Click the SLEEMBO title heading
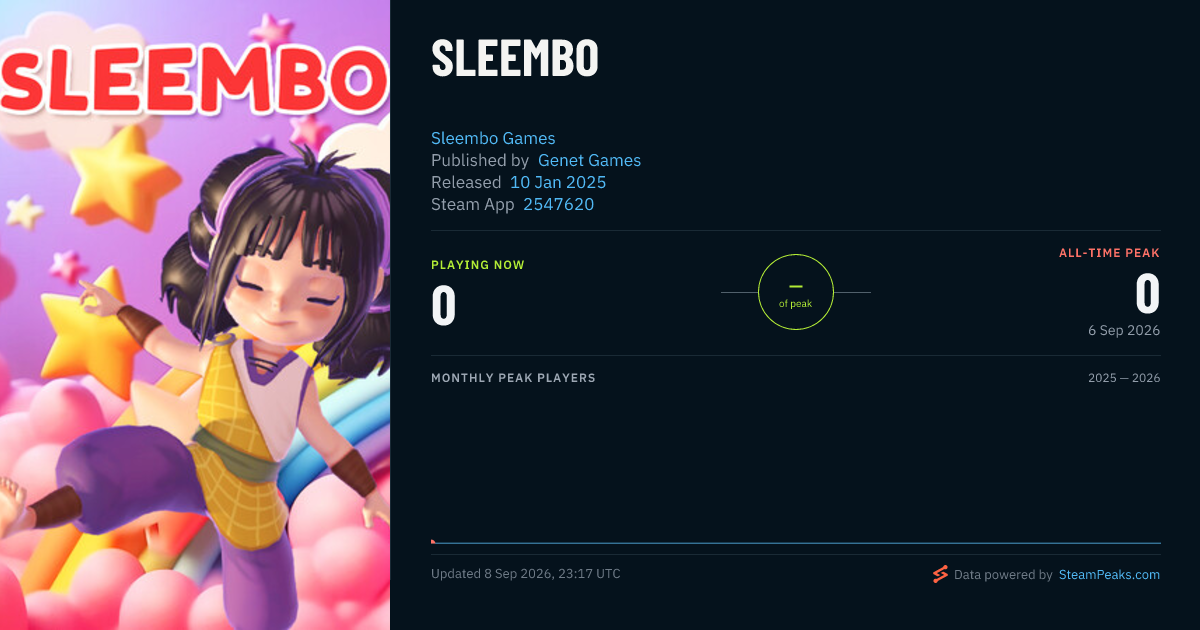 (x=515, y=58)
